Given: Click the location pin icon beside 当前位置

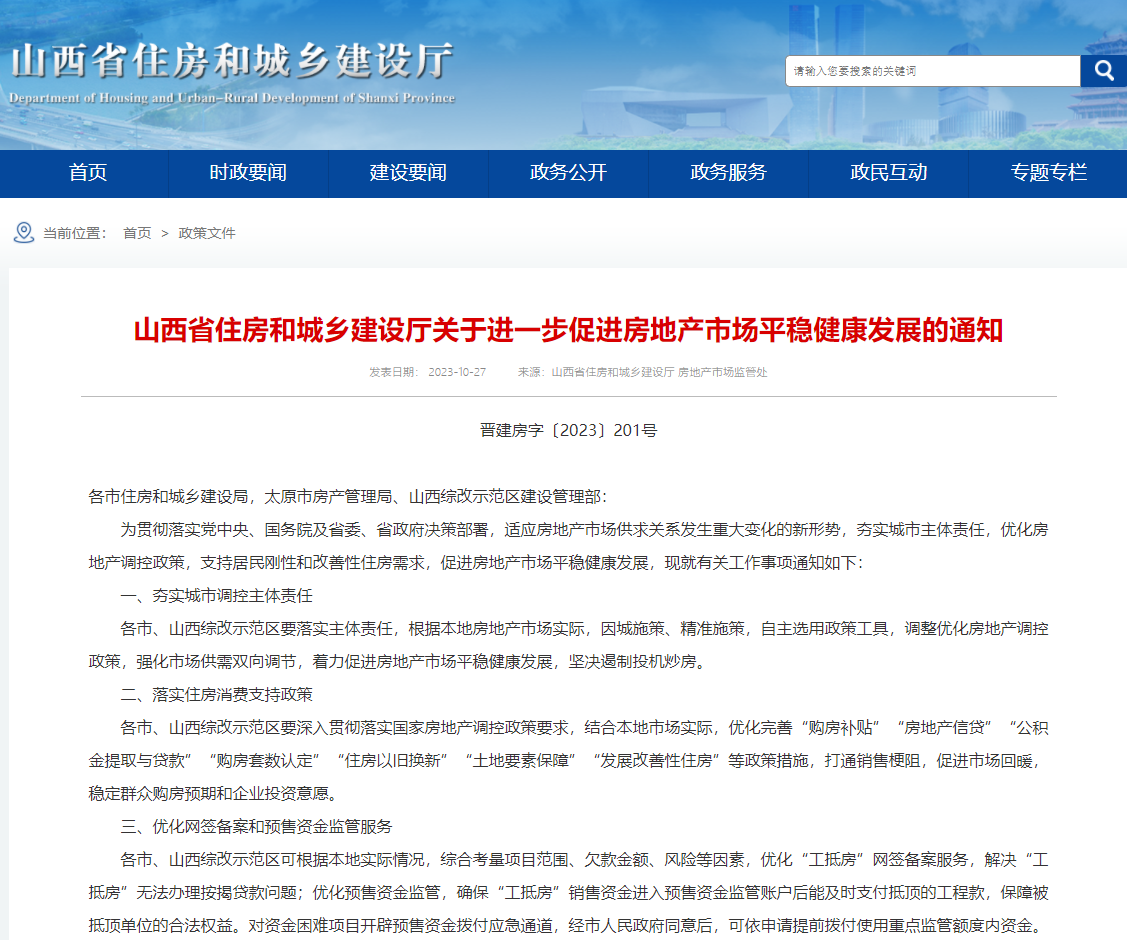Looking at the screenshot, I should click(23, 233).
